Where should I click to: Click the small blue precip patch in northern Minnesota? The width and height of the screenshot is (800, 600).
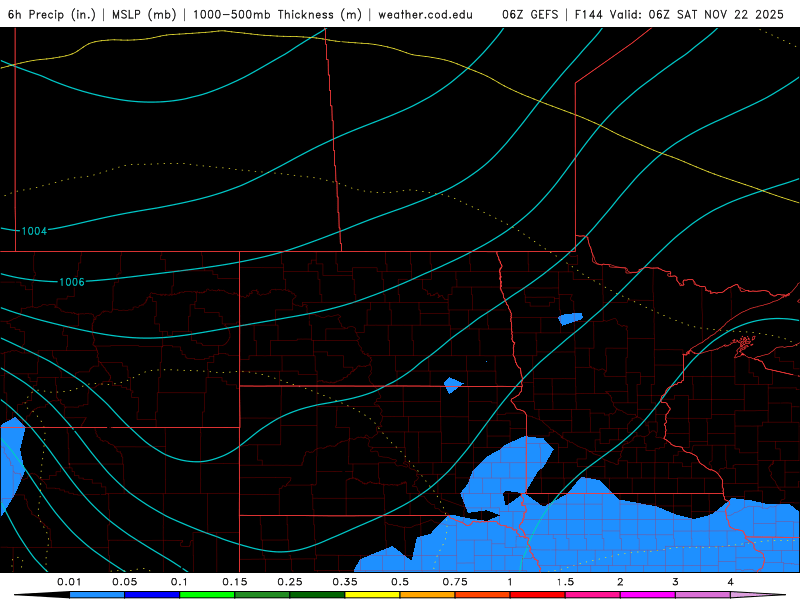click(570, 319)
